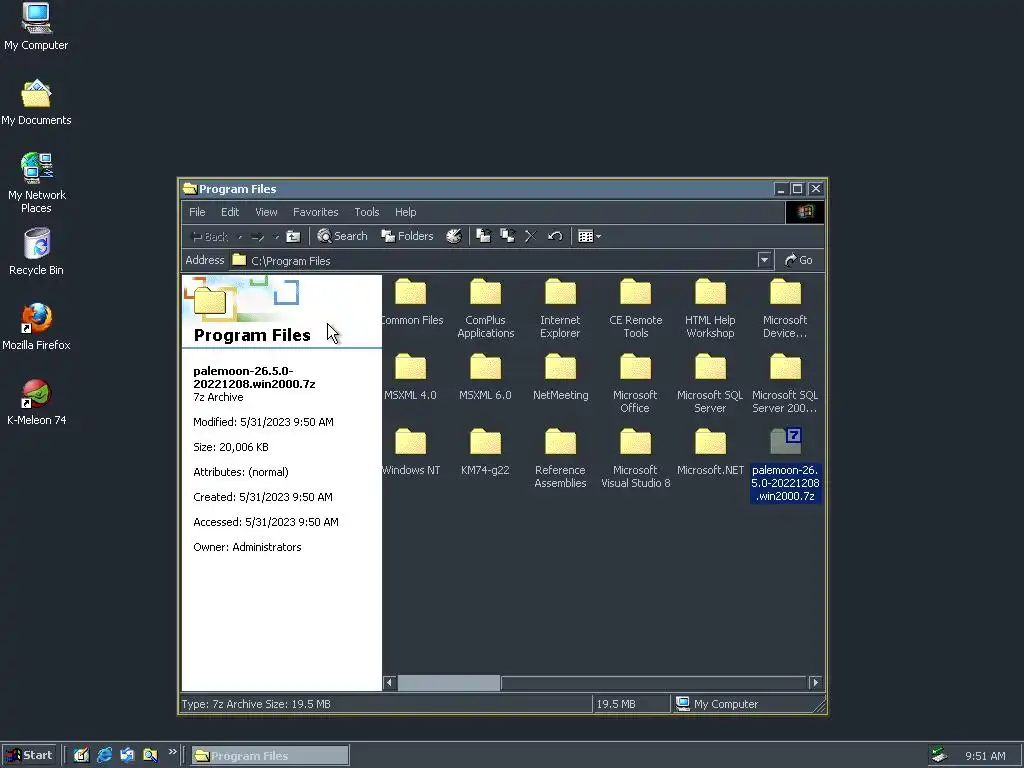Image resolution: width=1024 pixels, height=768 pixels.
Task: Expand the Address bar dropdown
Action: click(x=764, y=261)
